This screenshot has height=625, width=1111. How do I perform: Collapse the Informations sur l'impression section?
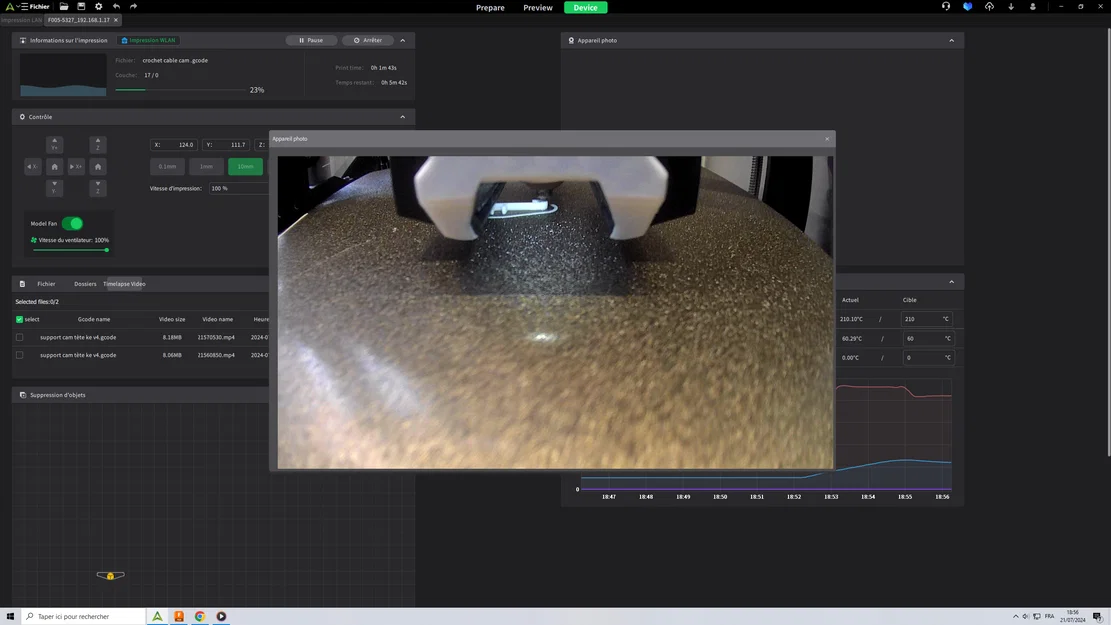(x=402, y=40)
